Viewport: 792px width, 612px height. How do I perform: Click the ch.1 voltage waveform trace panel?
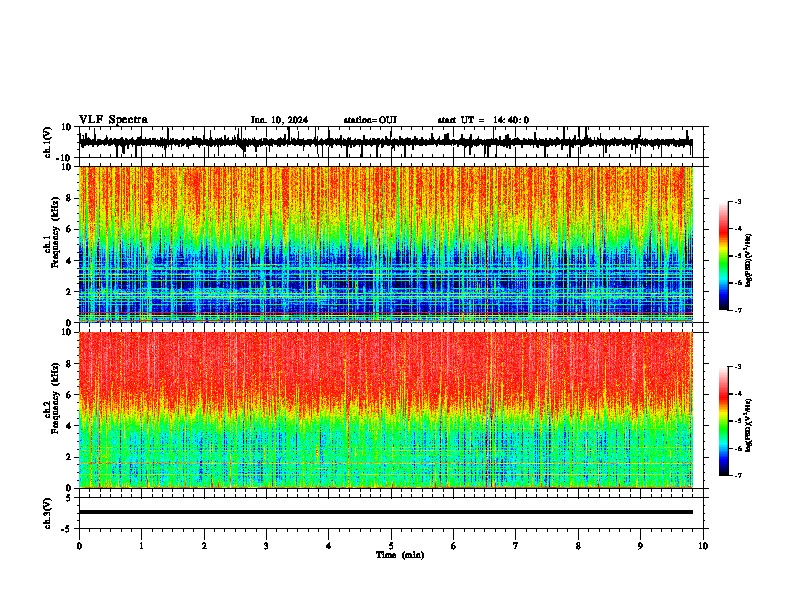tap(391, 142)
